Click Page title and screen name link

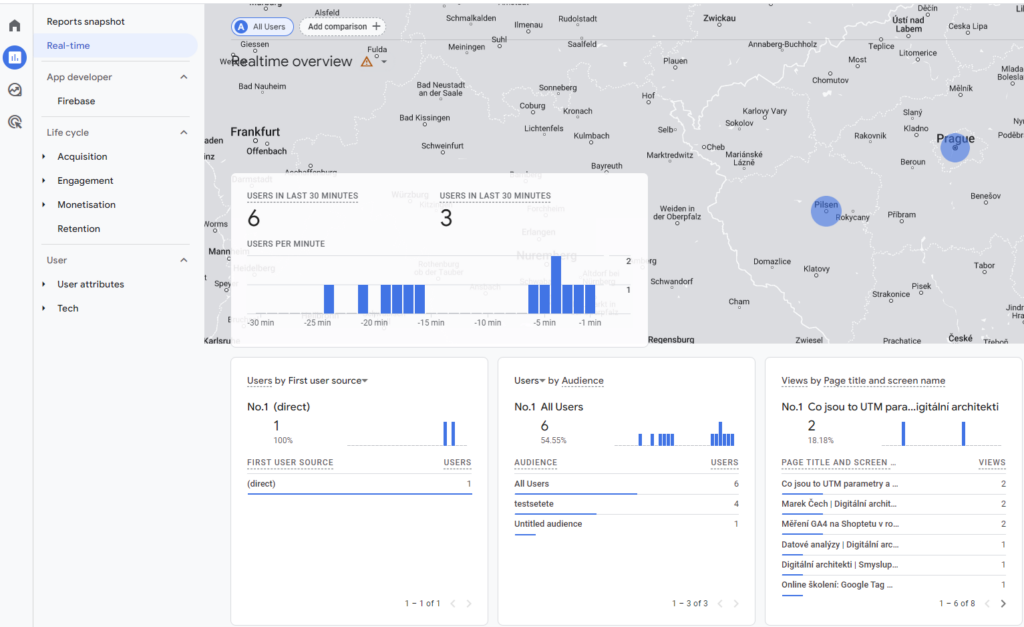(x=884, y=381)
